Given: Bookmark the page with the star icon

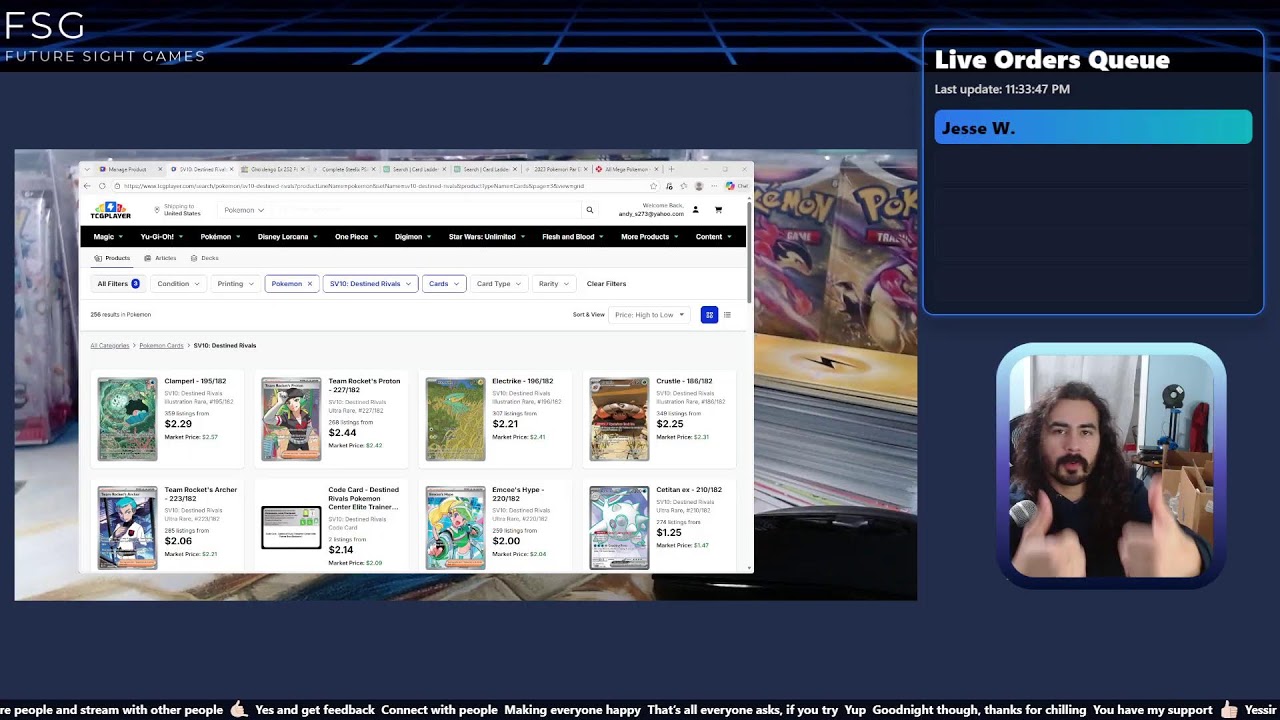Looking at the screenshot, I should tap(654, 186).
